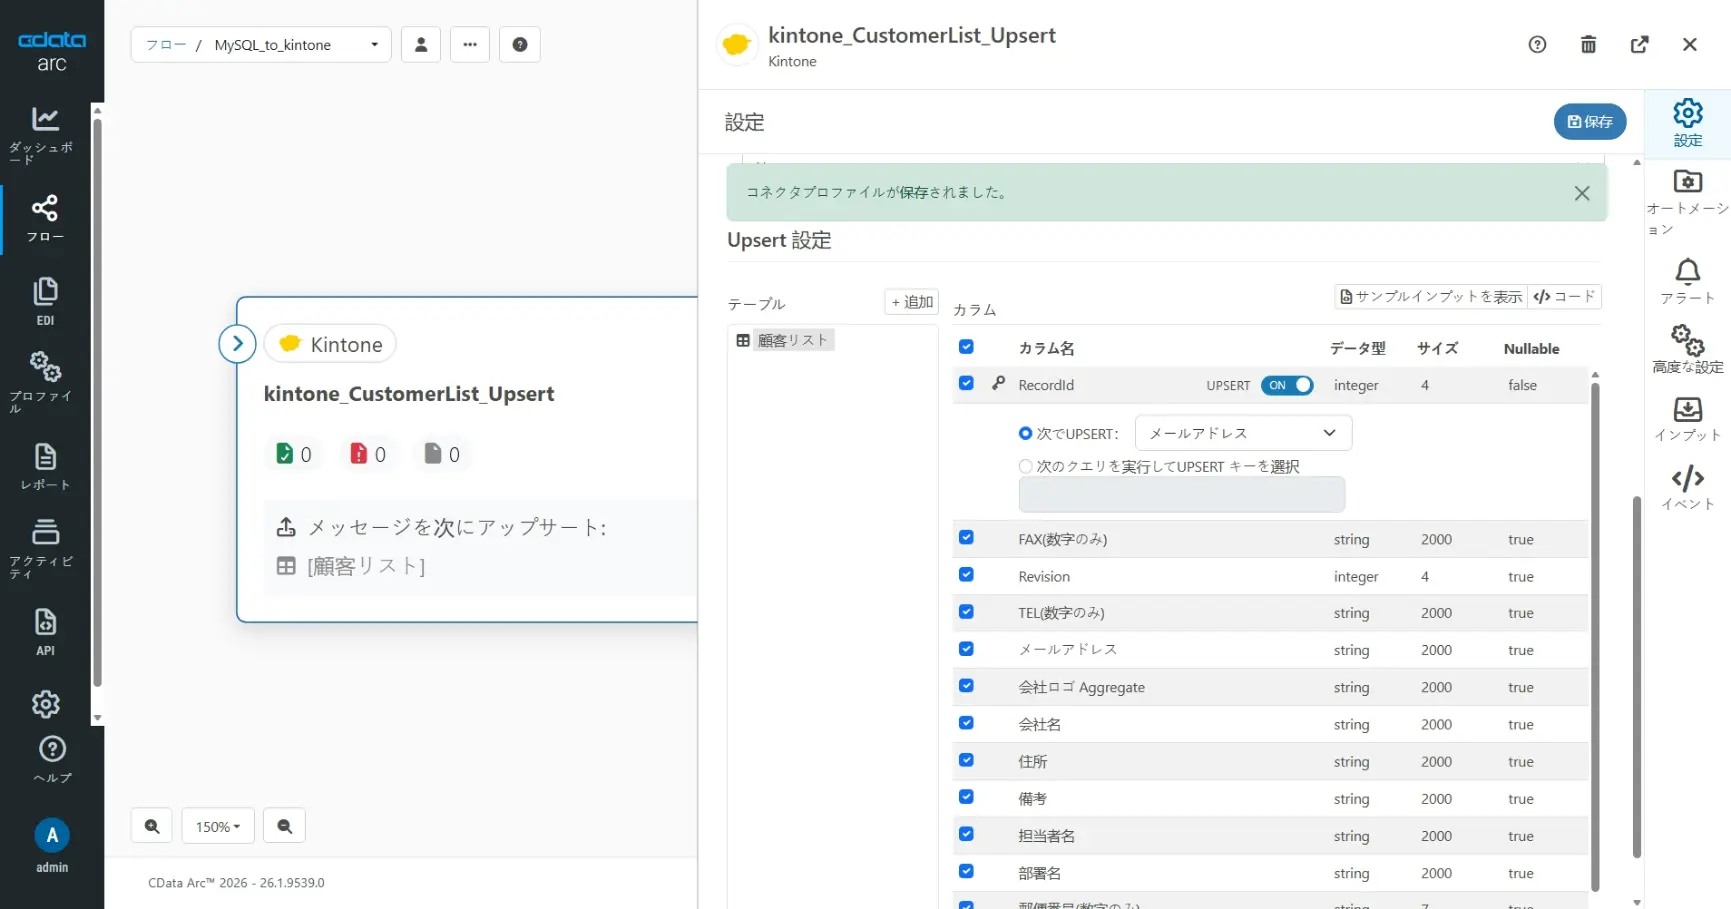Click the empty UPSERT query input field

pos(1181,494)
